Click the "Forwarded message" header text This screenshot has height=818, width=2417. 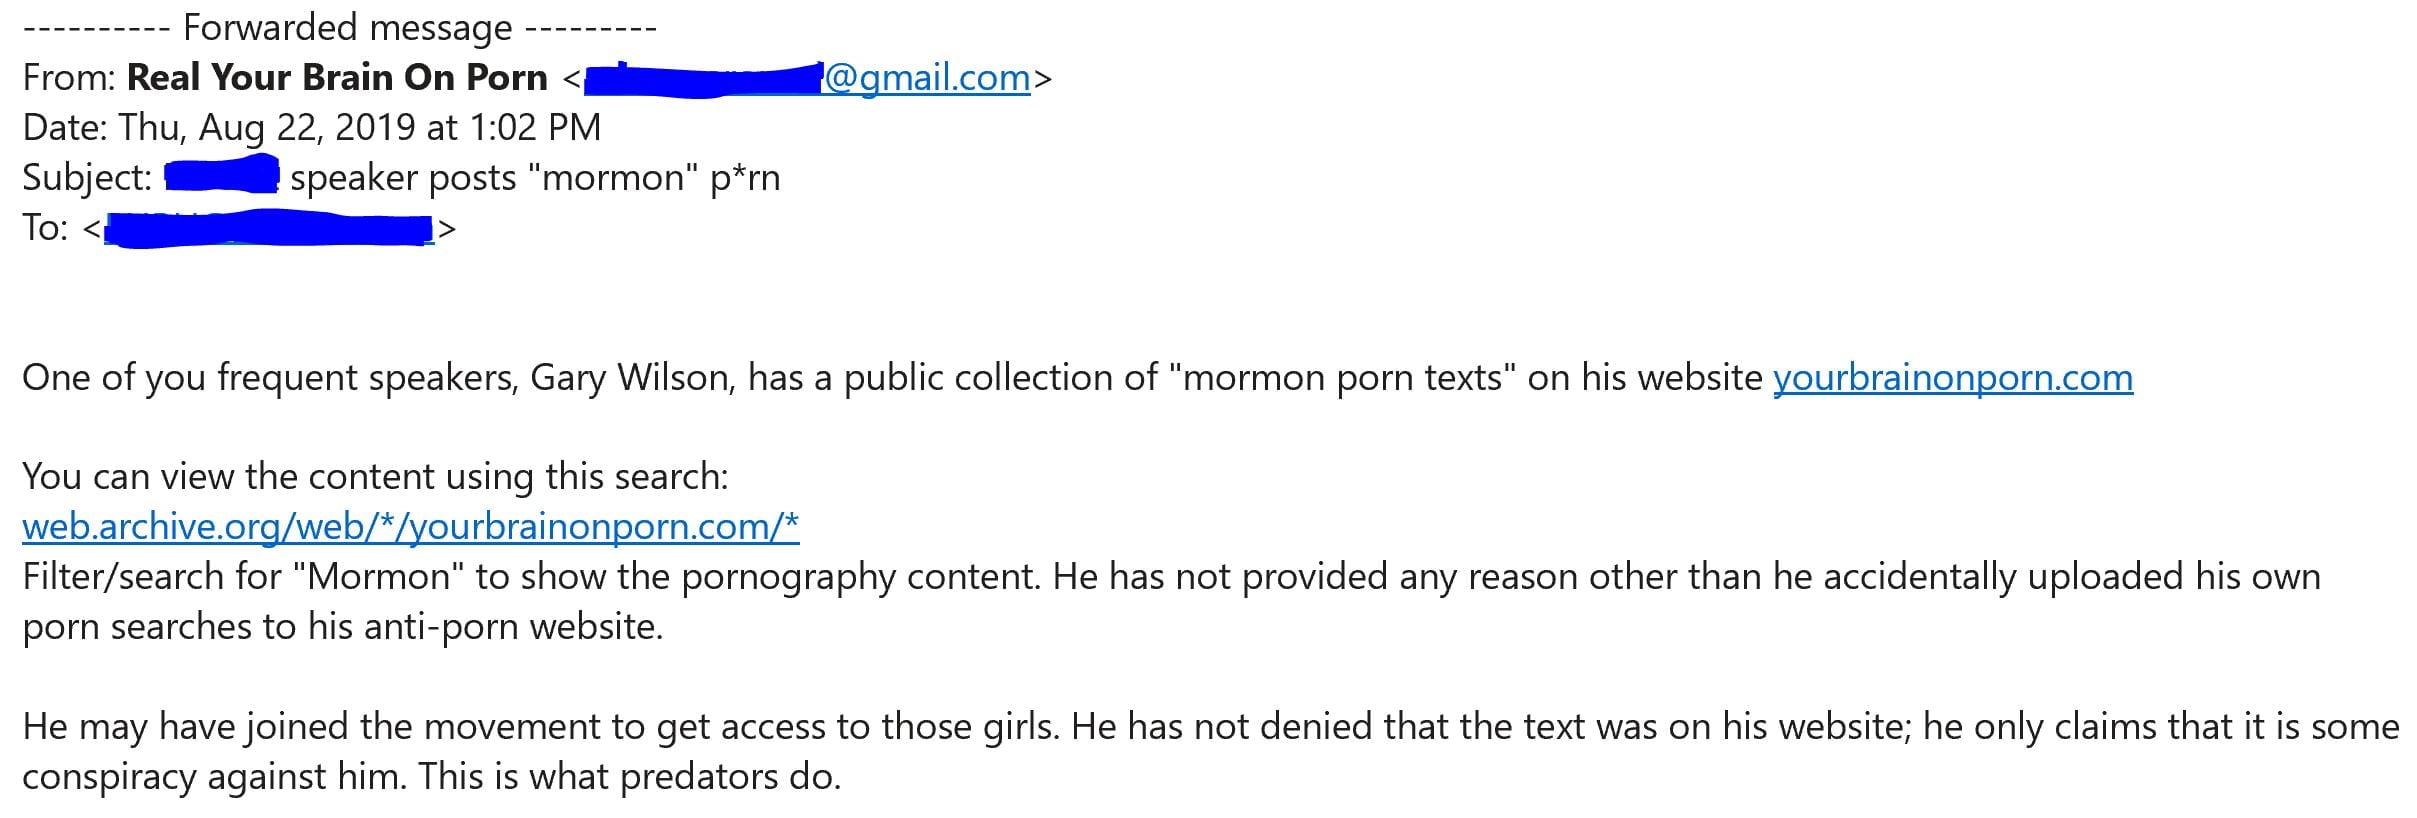(x=347, y=28)
